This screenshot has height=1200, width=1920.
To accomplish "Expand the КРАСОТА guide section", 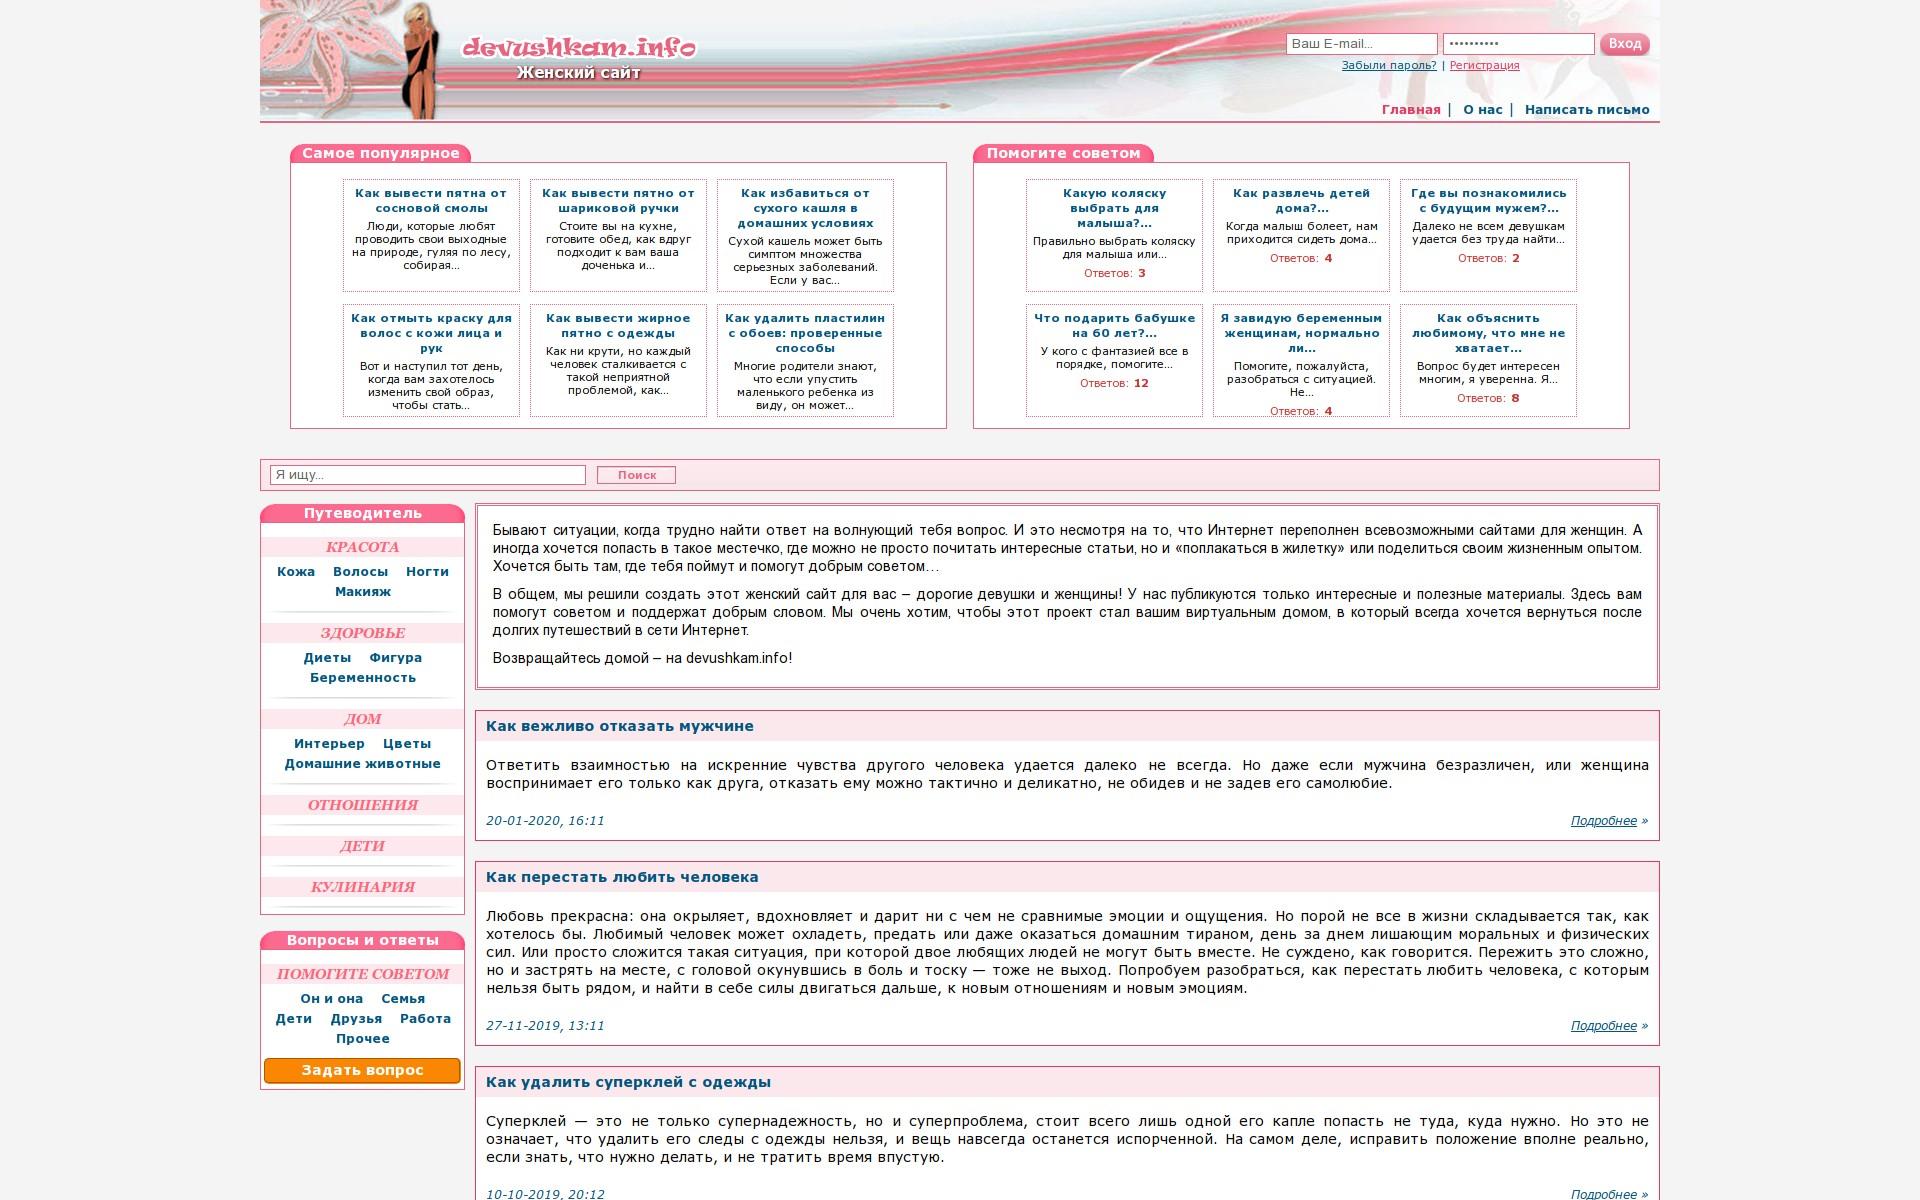I will pos(362,547).
